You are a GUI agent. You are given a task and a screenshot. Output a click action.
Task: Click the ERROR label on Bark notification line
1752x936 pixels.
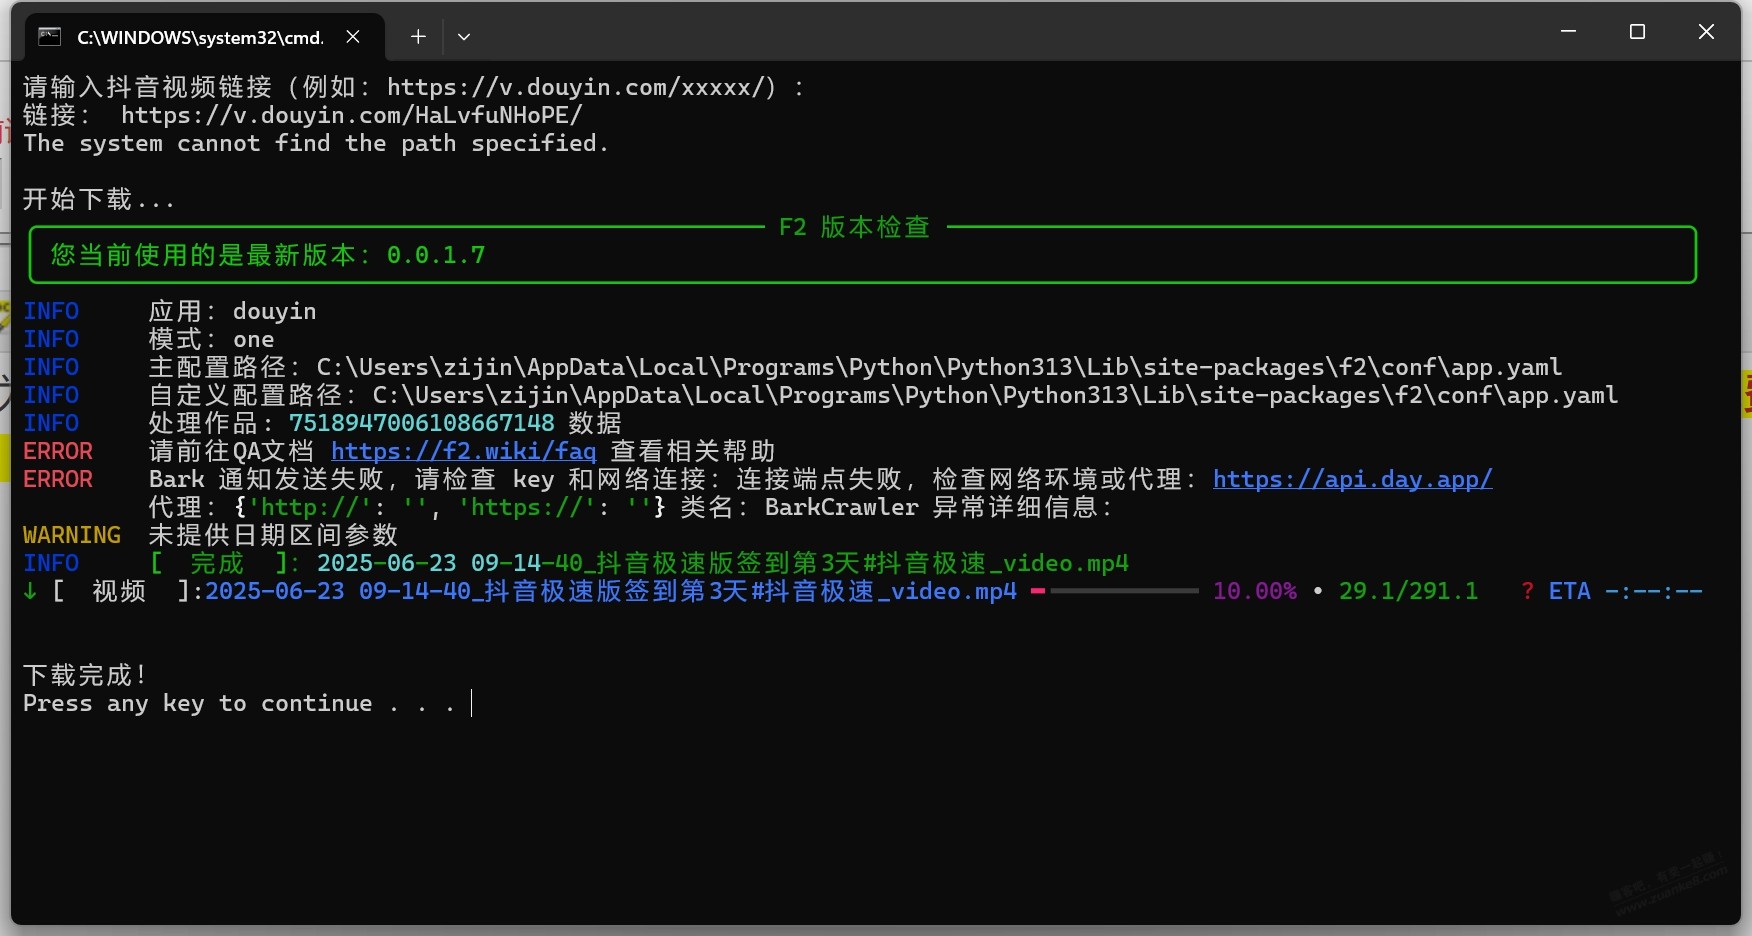[58, 480]
